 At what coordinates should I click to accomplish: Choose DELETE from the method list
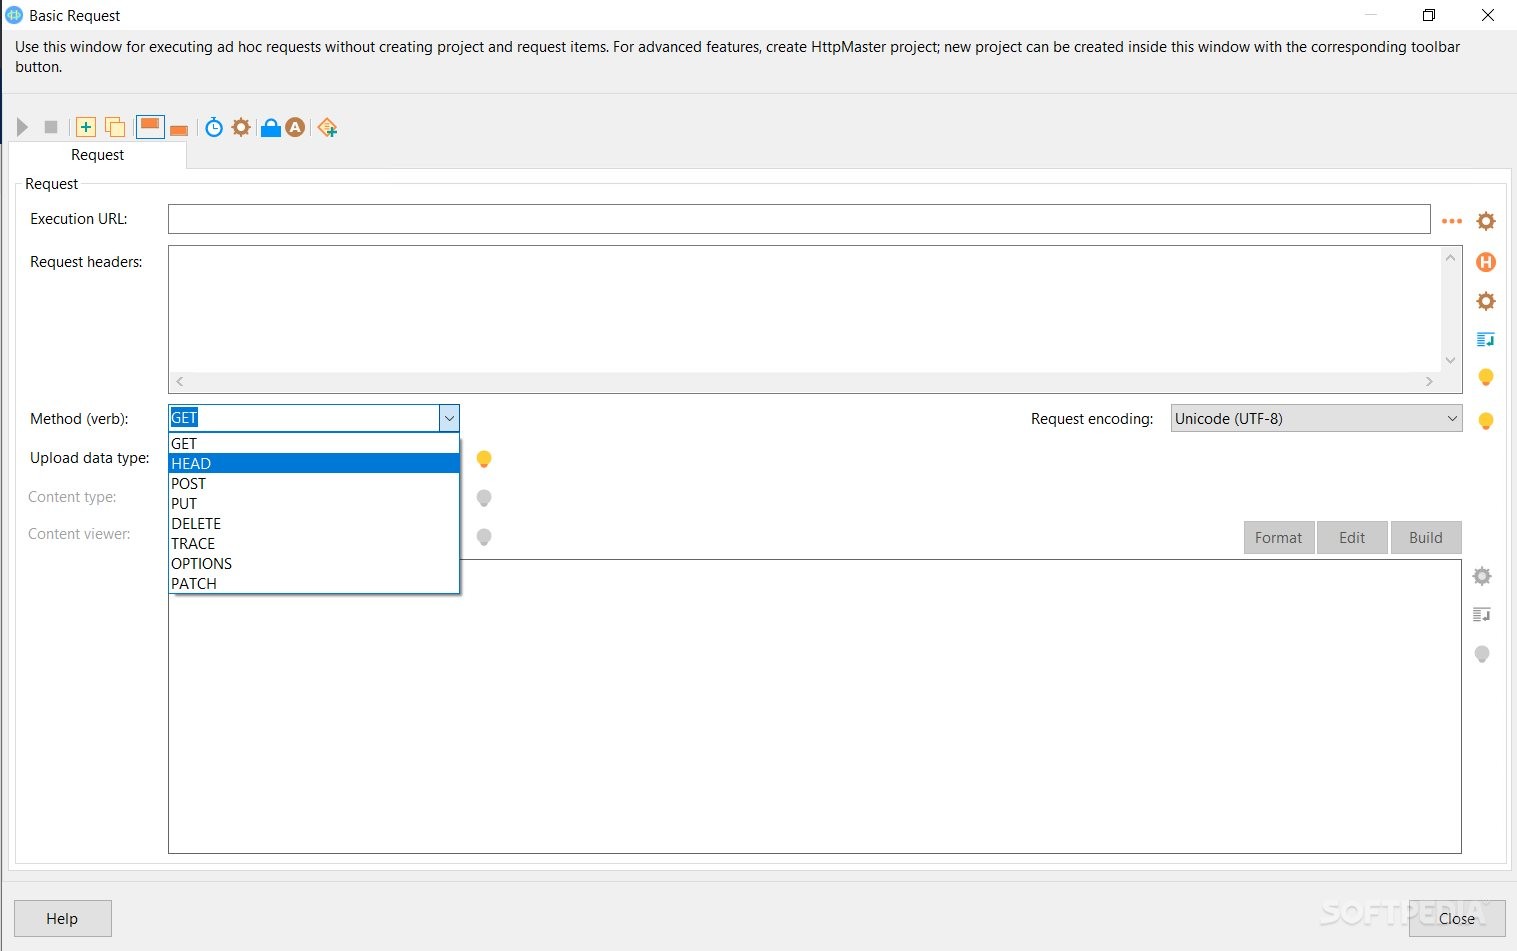tap(314, 524)
